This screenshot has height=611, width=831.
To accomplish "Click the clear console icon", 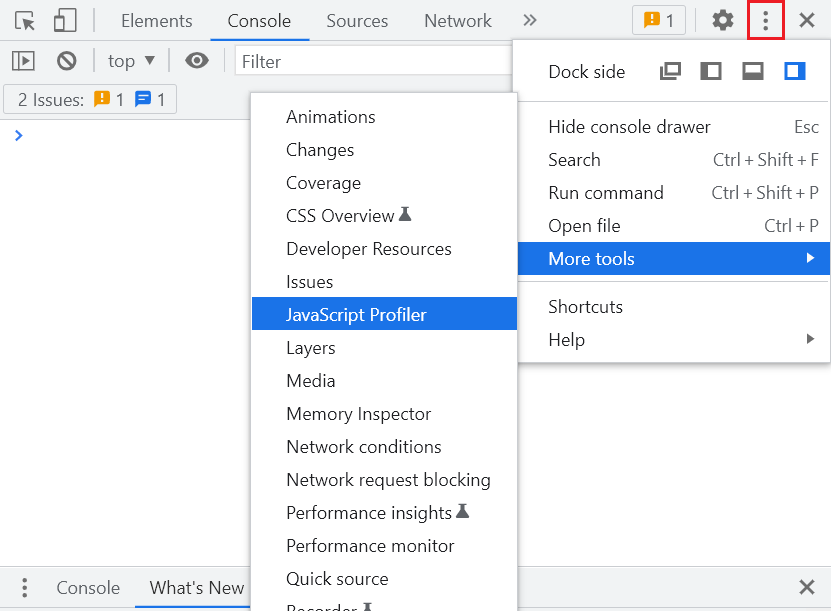I will click(x=67, y=61).
